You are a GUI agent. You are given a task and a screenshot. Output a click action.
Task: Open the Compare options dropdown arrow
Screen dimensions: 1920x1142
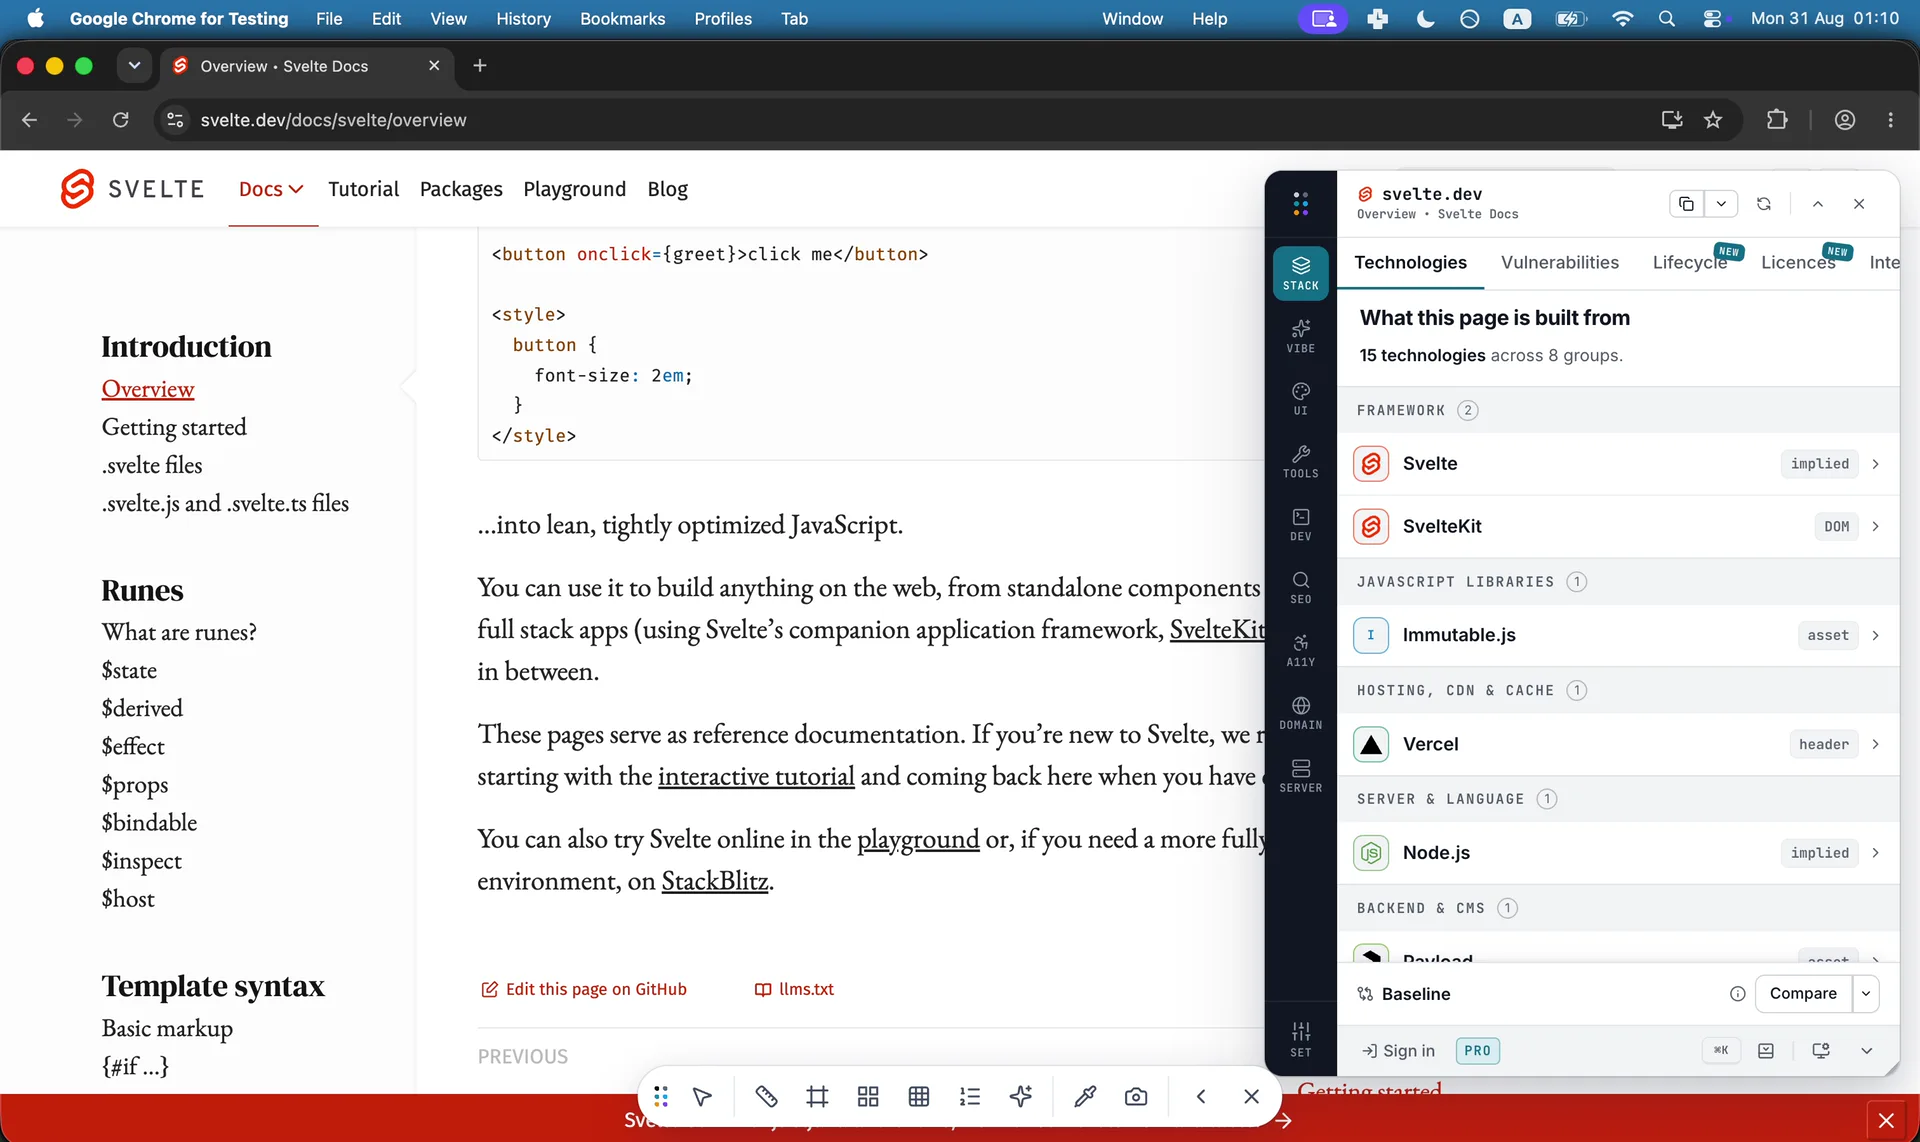[1866, 994]
